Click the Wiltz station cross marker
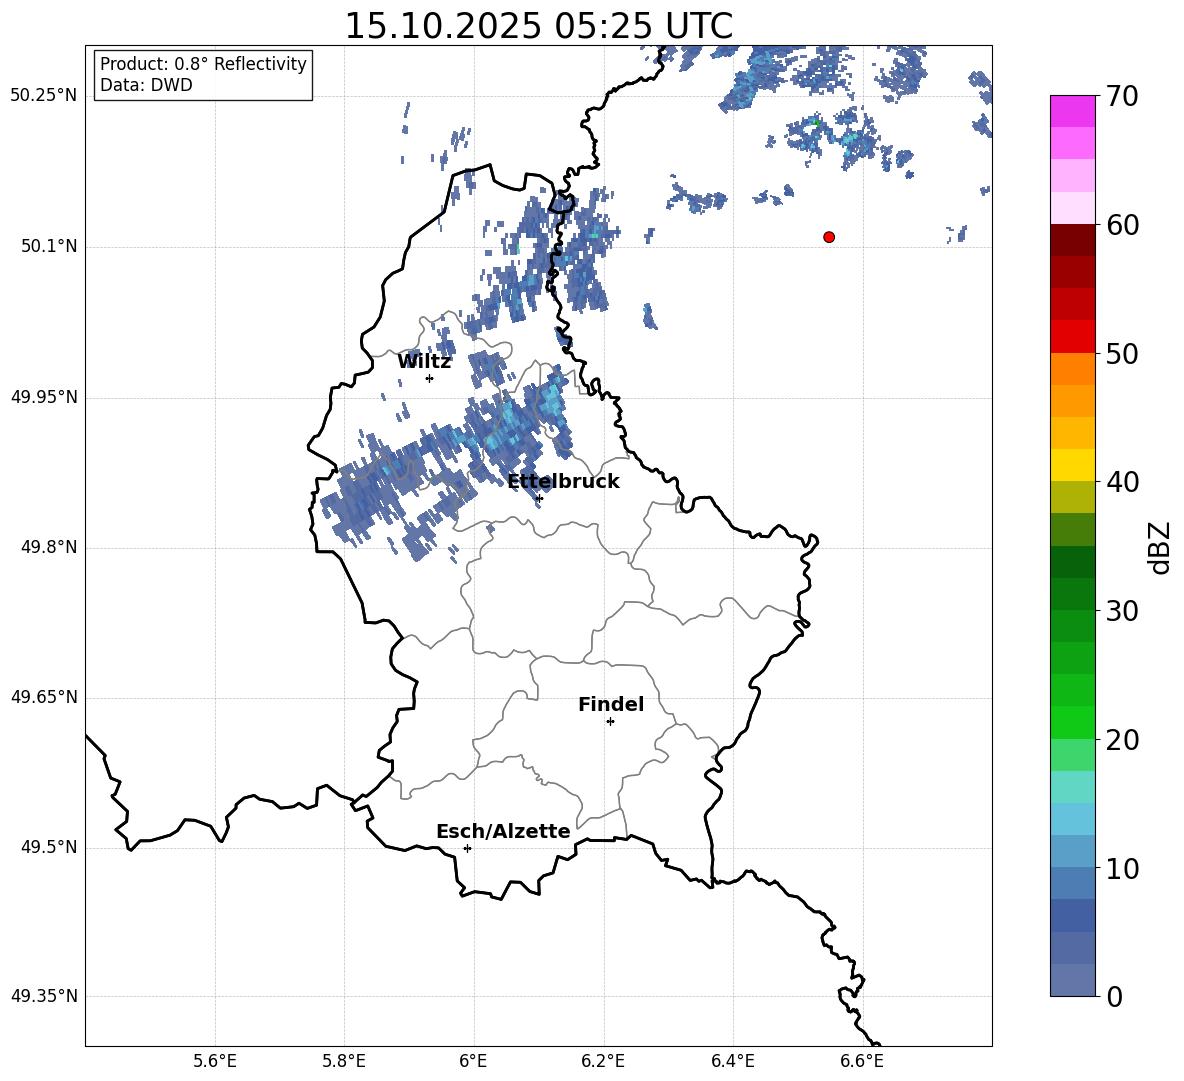The height and width of the screenshot is (1081, 1184). pos(429,378)
